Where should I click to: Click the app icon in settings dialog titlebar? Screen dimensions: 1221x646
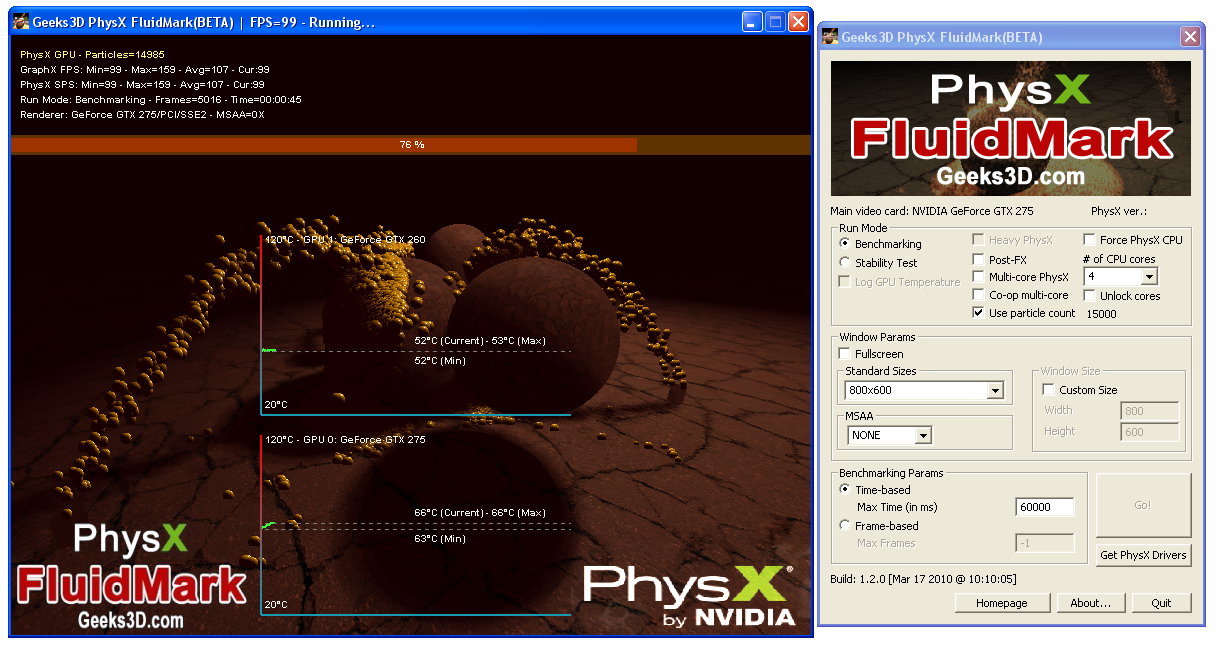pos(830,37)
